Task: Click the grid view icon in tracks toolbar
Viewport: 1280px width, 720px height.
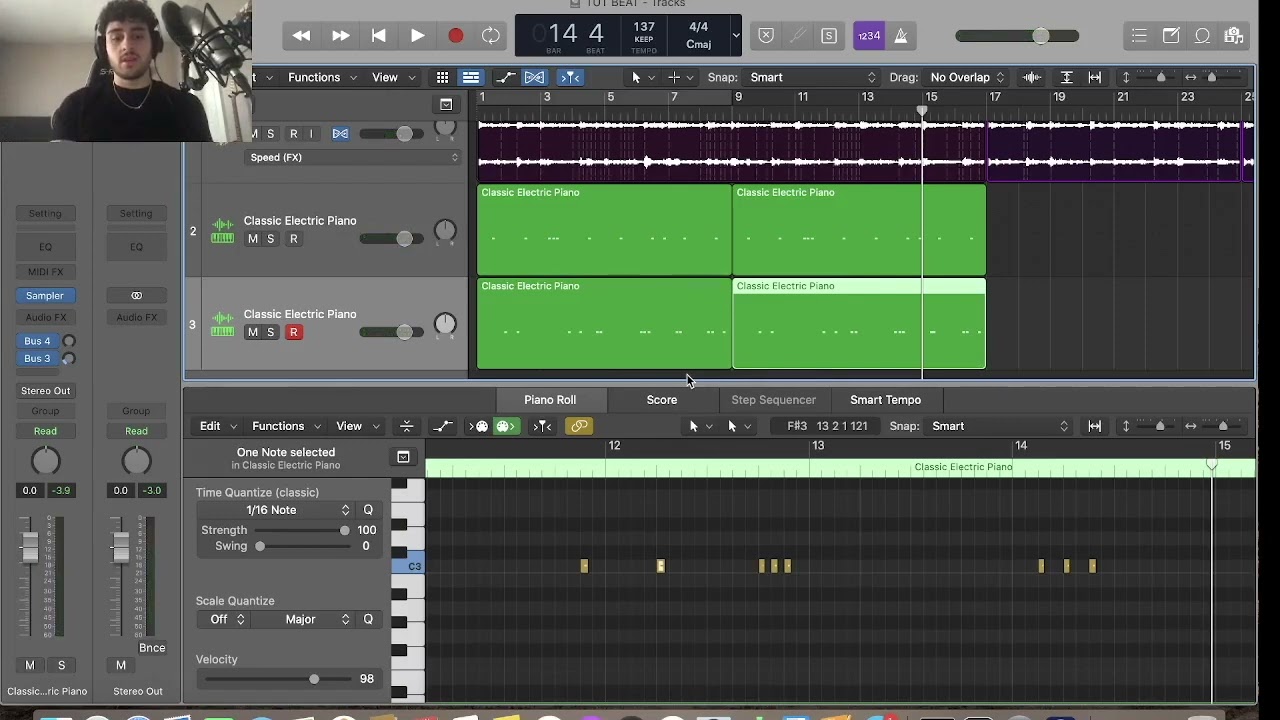Action: point(442,77)
